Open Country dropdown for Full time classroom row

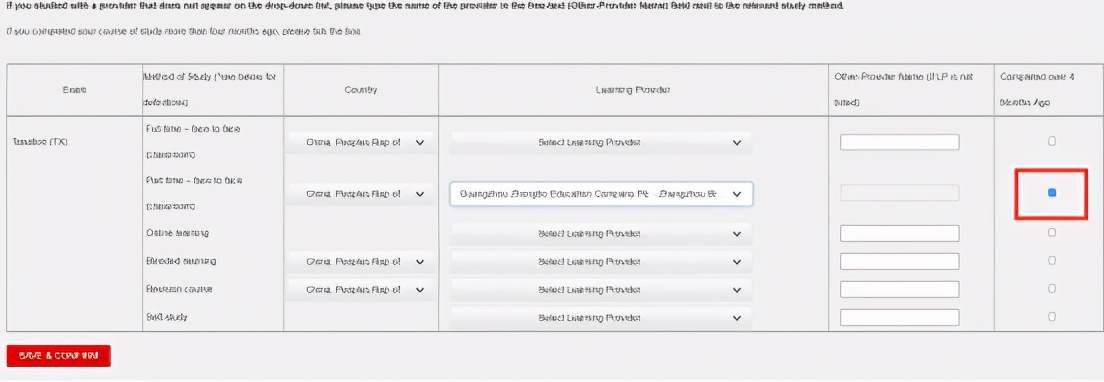click(360, 142)
